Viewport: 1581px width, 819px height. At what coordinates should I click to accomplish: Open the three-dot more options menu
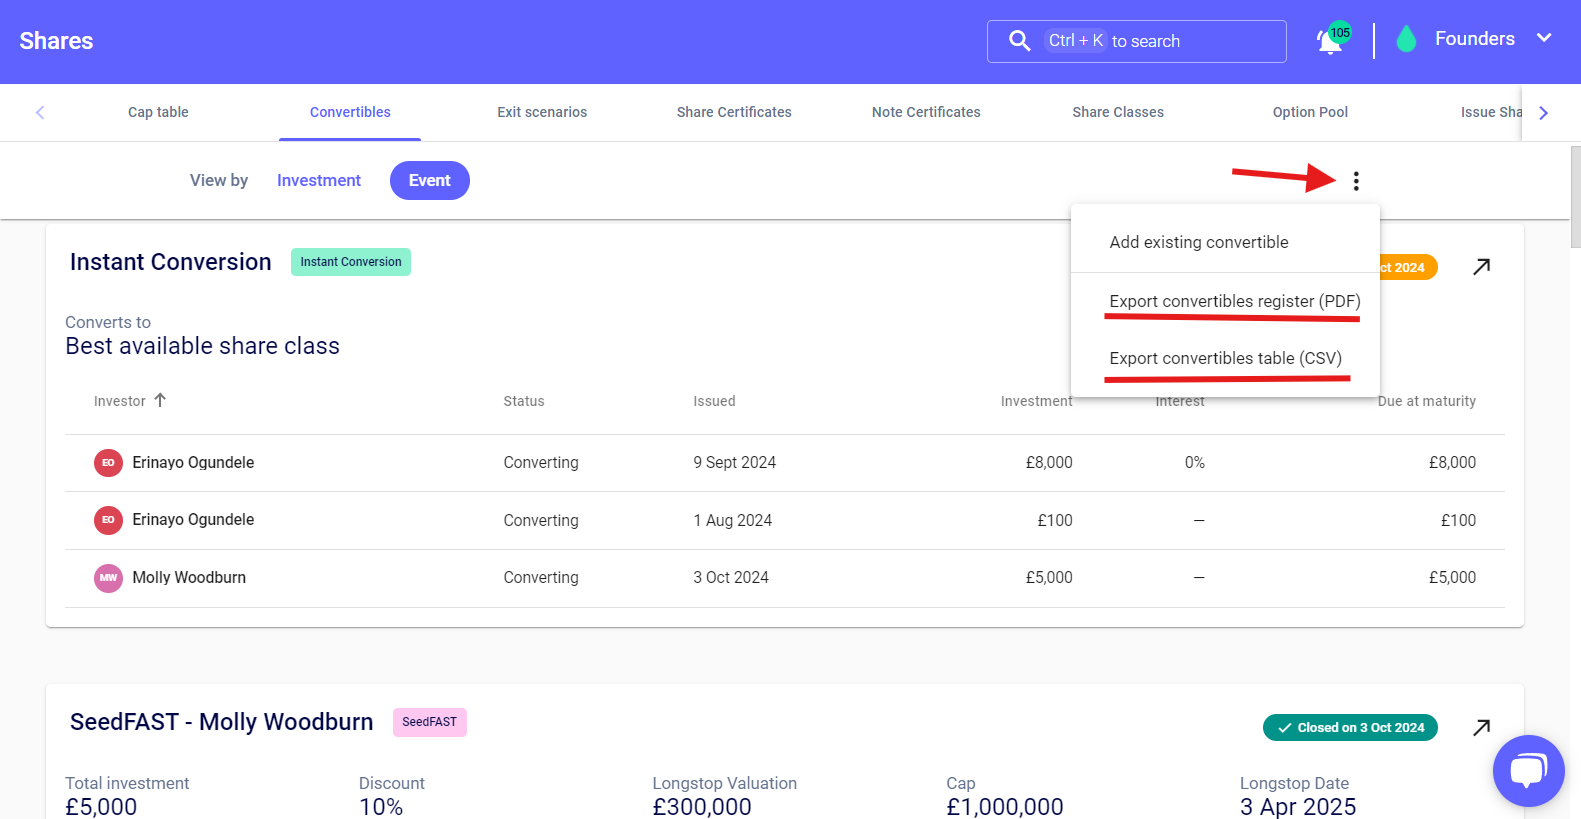point(1356,181)
